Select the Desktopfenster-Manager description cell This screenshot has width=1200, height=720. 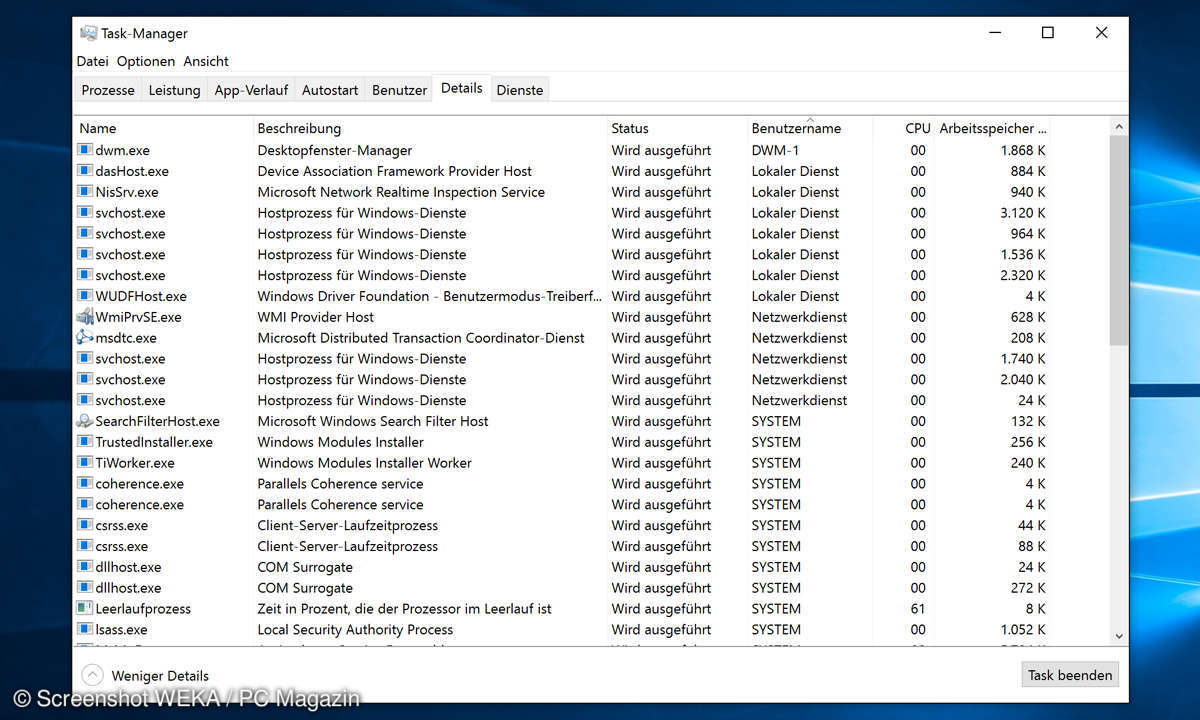335,150
